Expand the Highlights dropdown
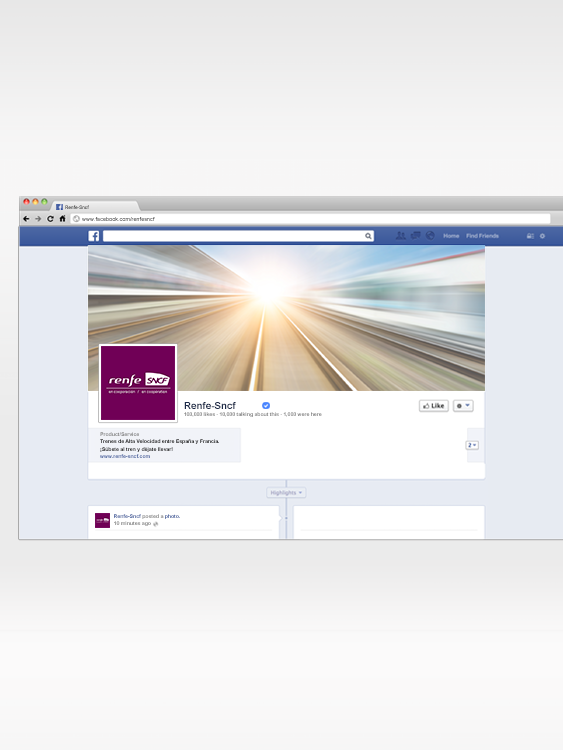This screenshot has height=750, width=563. click(286, 493)
